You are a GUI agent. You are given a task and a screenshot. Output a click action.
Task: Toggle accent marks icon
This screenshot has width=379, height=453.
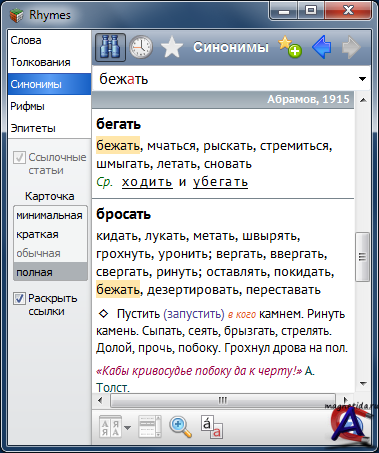(211, 426)
